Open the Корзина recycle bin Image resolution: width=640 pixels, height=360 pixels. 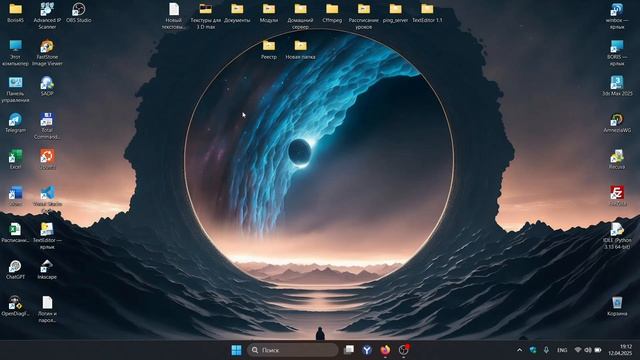(617, 306)
